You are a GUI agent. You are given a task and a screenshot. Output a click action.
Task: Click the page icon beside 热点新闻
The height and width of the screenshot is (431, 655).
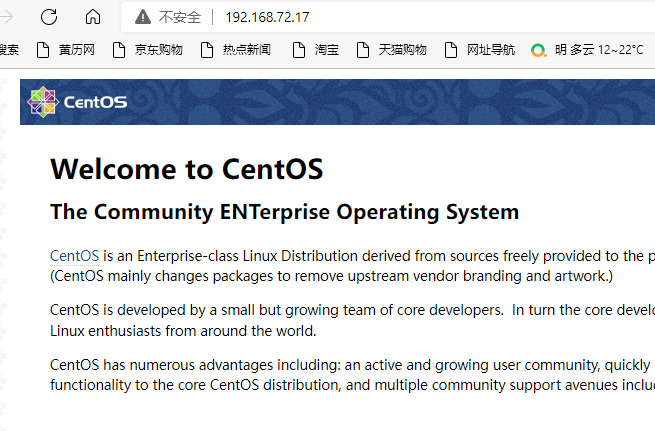[x=207, y=50]
